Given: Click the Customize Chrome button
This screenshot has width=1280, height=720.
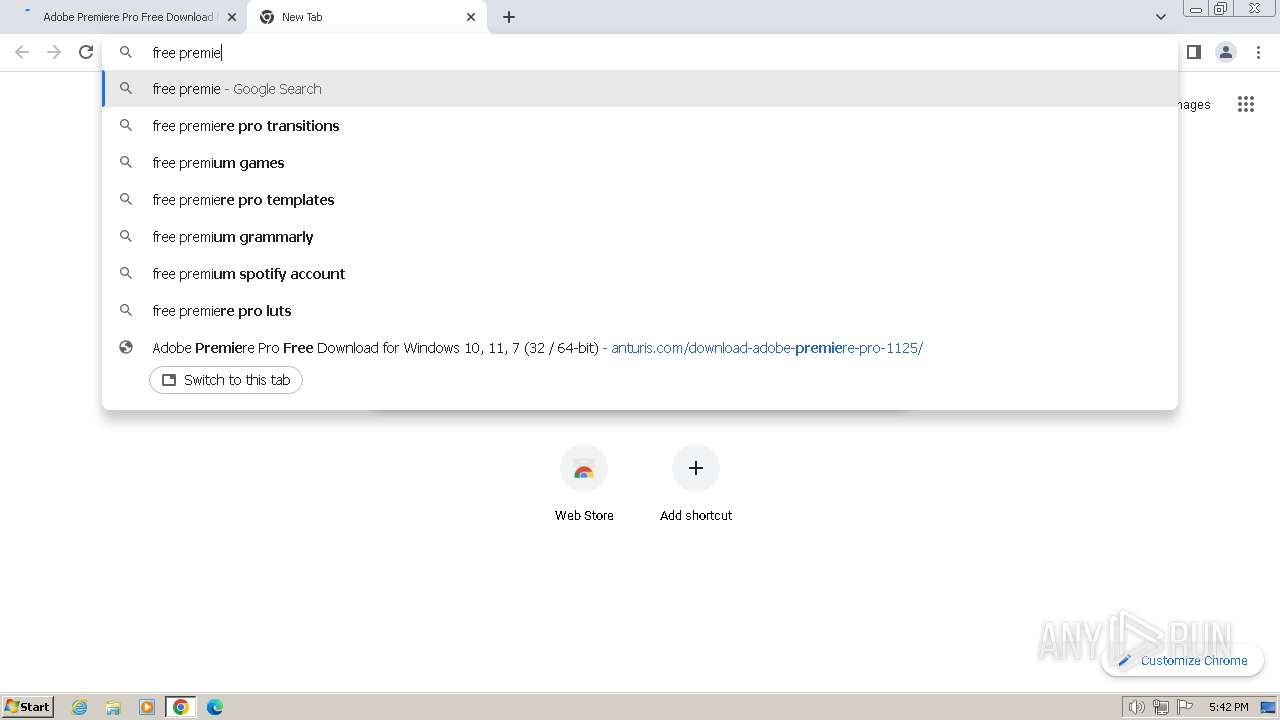Looking at the screenshot, I should [1182, 660].
